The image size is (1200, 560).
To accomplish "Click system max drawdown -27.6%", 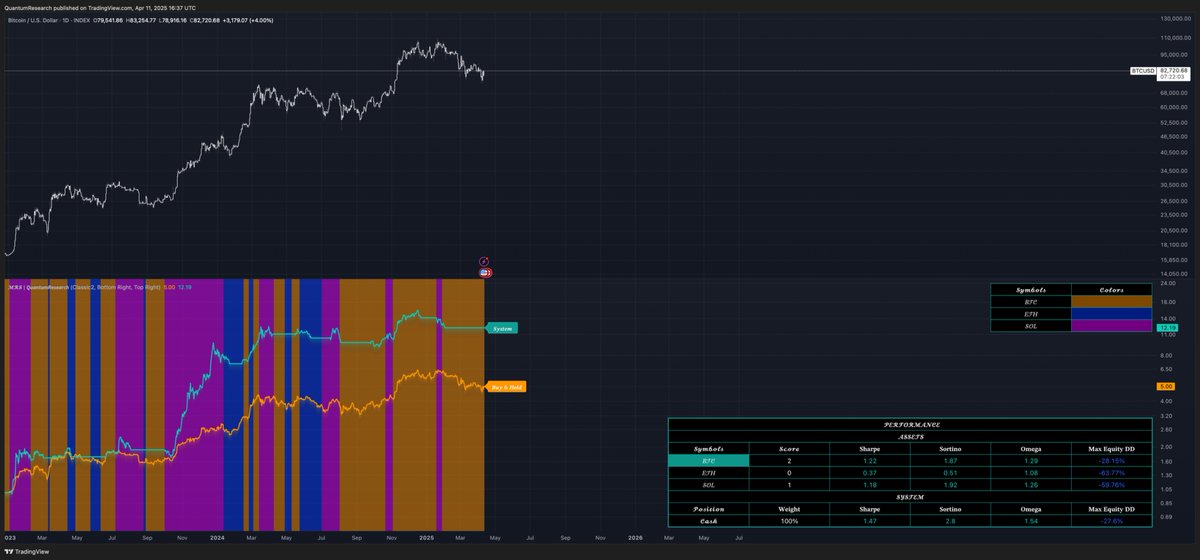I will coord(1111,521).
